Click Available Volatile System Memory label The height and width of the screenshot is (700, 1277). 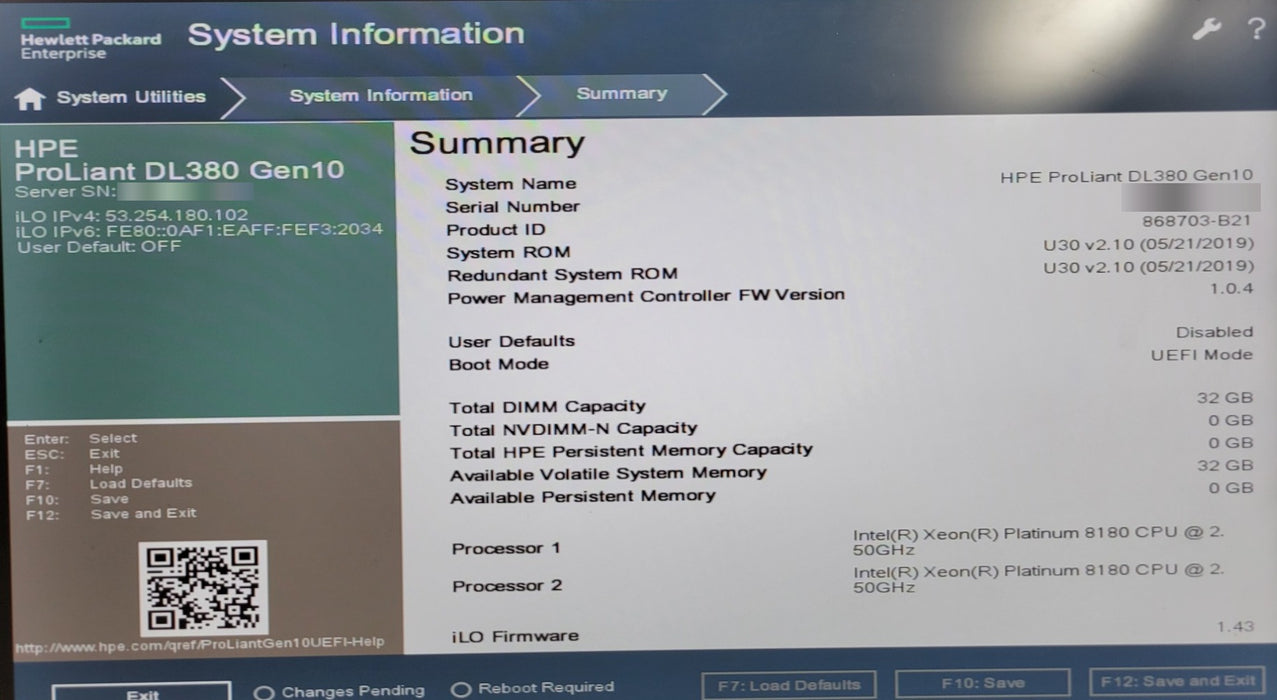pos(608,474)
